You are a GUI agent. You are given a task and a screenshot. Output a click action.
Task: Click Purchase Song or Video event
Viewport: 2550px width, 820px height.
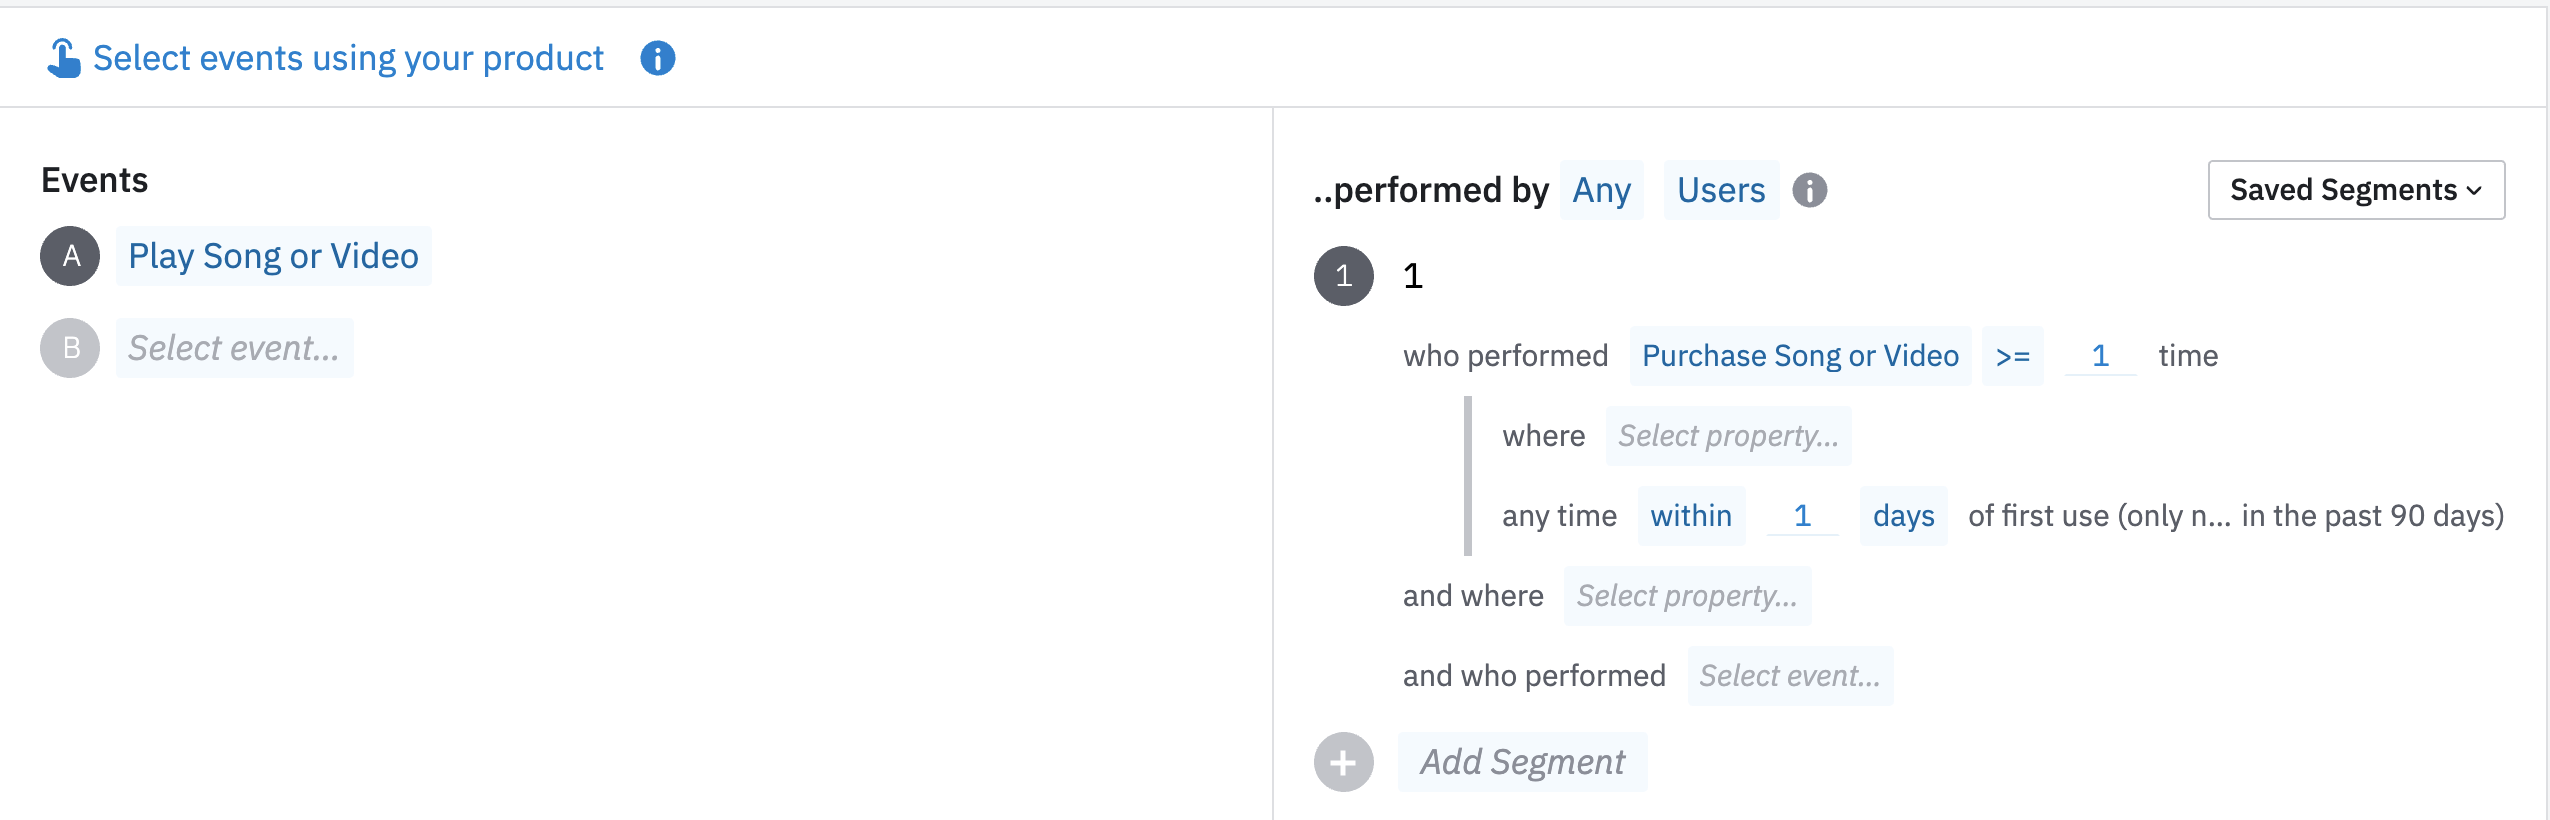(1799, 356)
